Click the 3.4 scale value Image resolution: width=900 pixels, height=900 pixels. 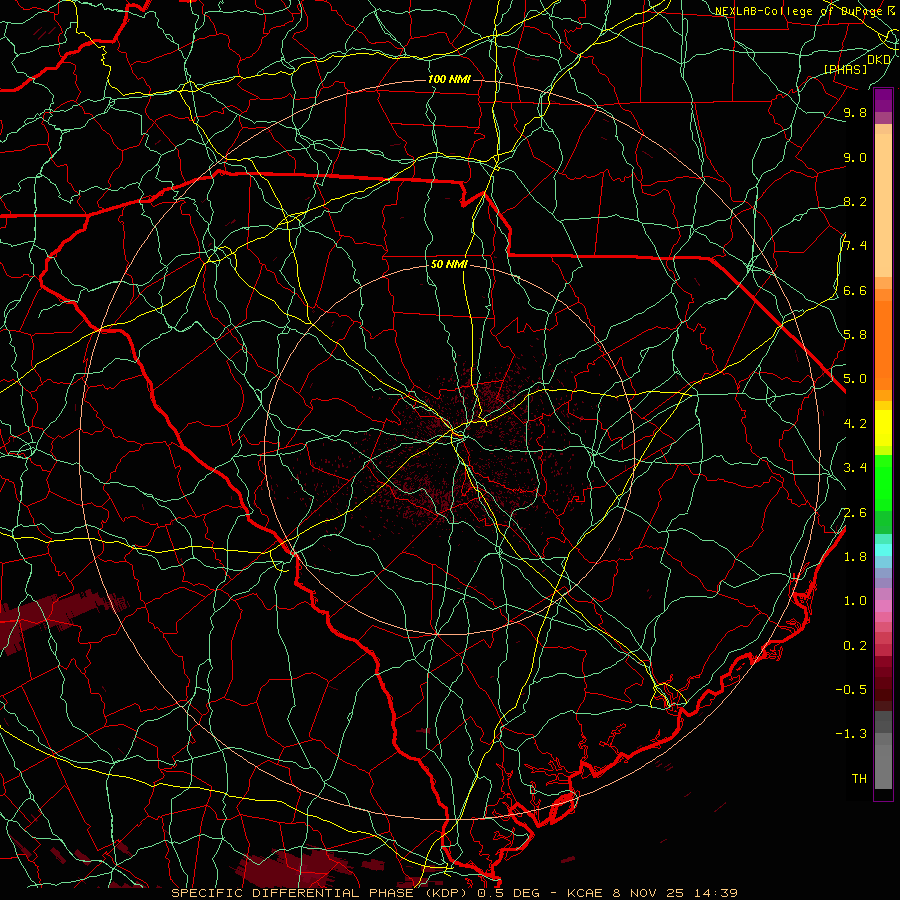[x=855, y=467]
